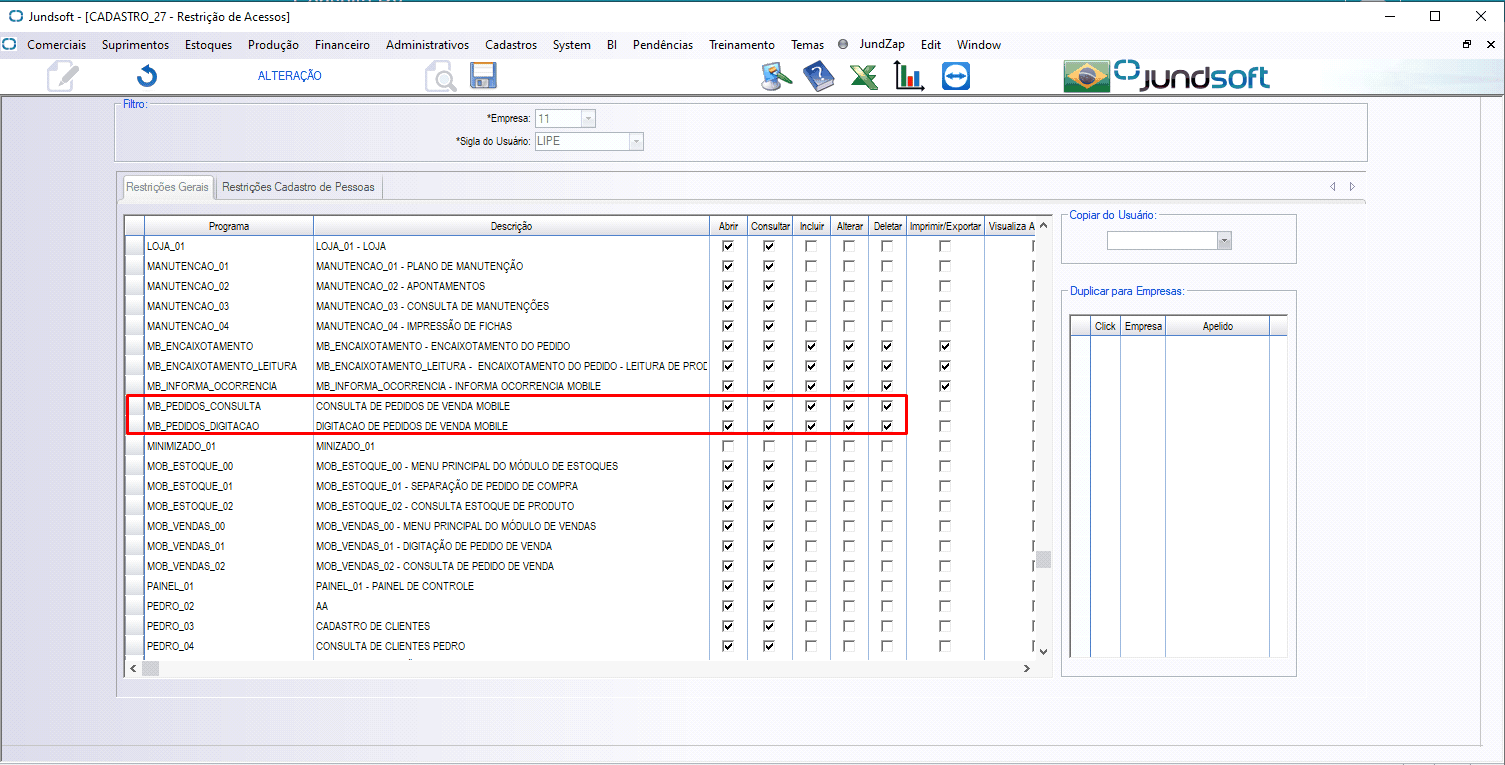Click the Empresa column header in Duplicar grid
Screen dimensions: 1505x765
(1143, 326)
